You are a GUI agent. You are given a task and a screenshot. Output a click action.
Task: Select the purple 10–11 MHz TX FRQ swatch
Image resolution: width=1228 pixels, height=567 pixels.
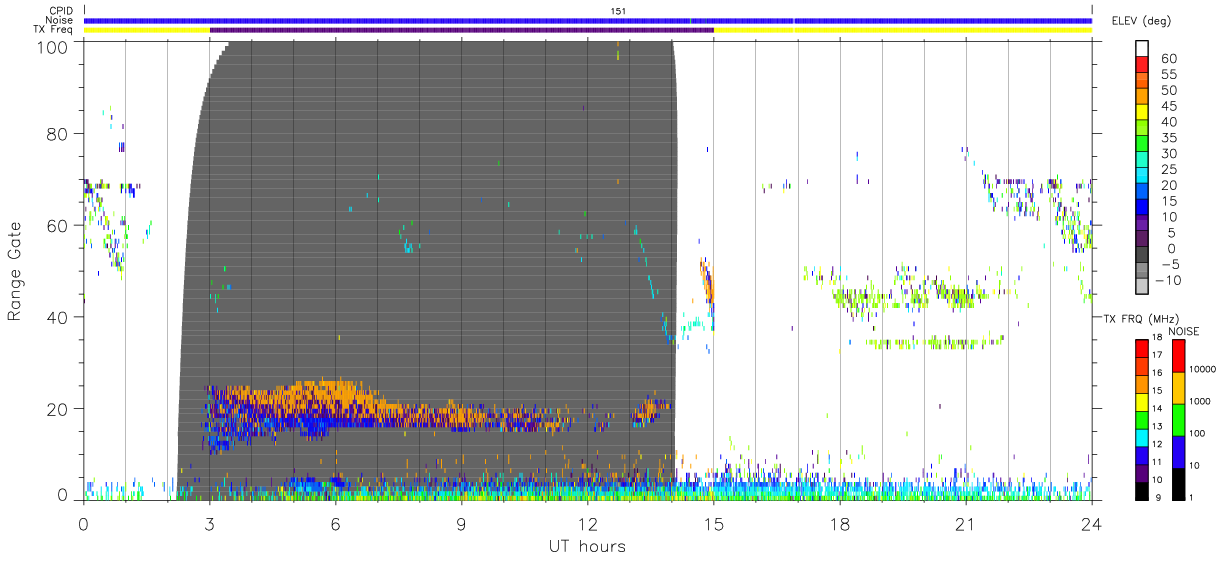[1142, 472]
